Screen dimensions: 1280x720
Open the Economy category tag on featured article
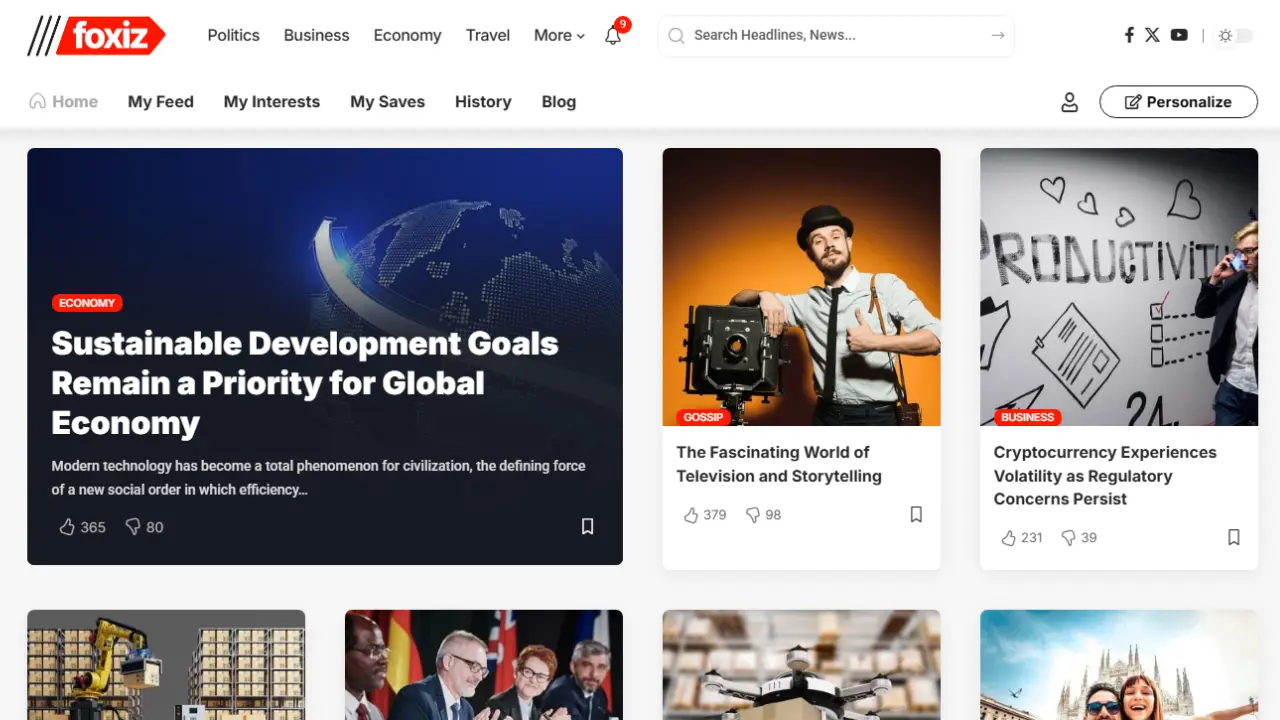point(87,303)
